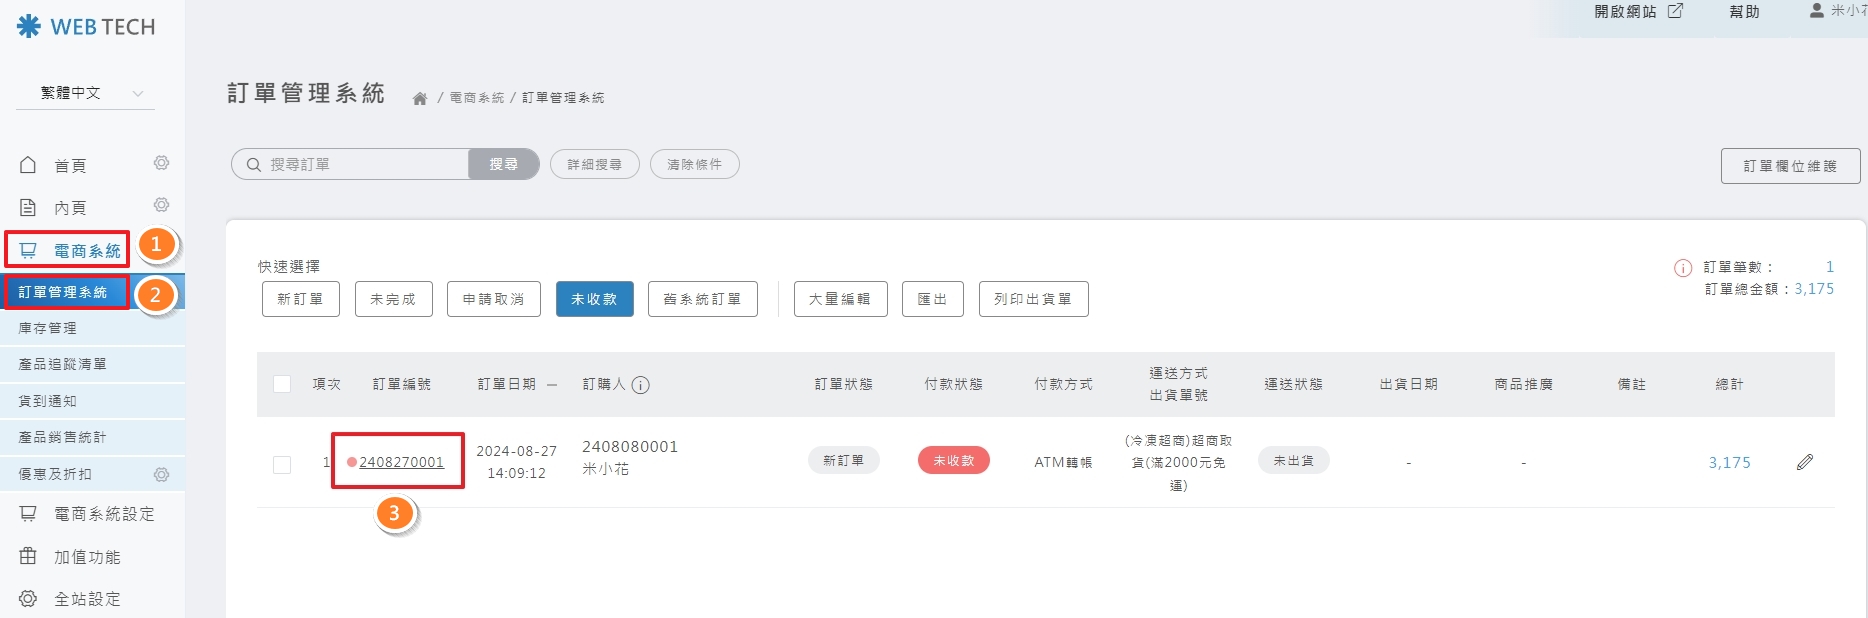Open 庫存管理 in sidebar menu
The height and width of the screenshot is (618, 1868).
[48, 328]
